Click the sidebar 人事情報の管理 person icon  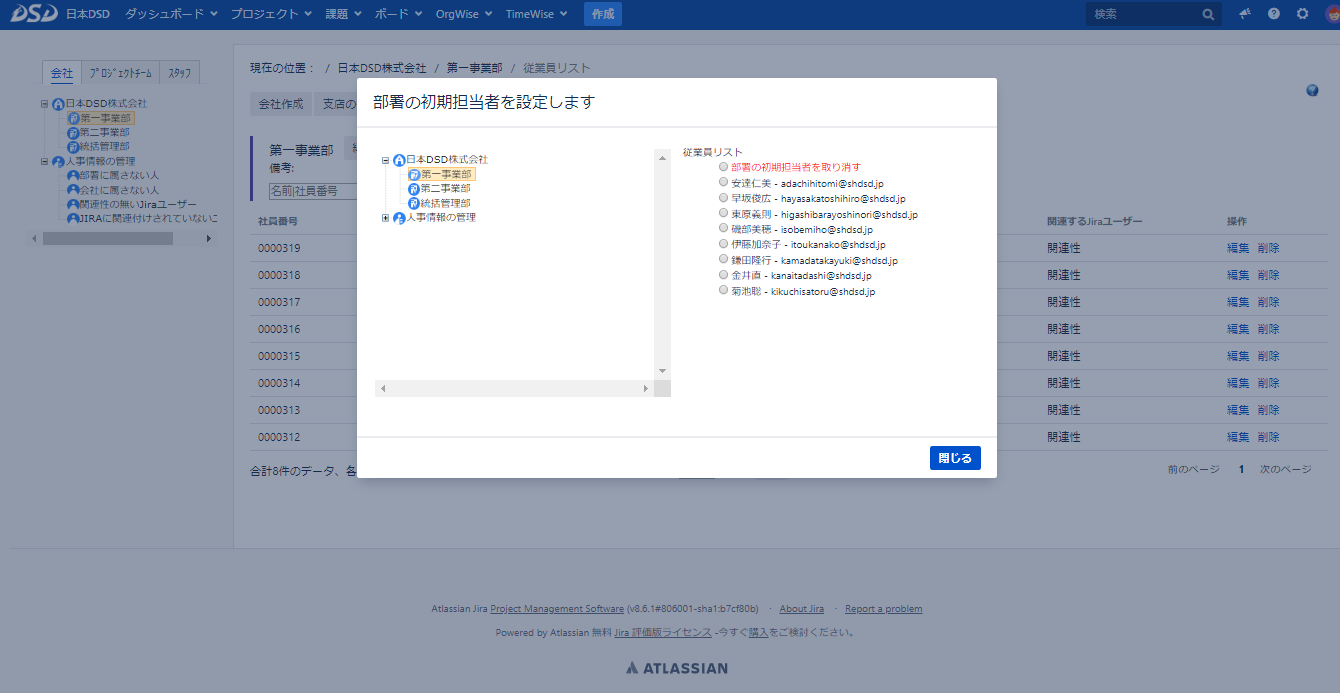[x=58, y=162]
